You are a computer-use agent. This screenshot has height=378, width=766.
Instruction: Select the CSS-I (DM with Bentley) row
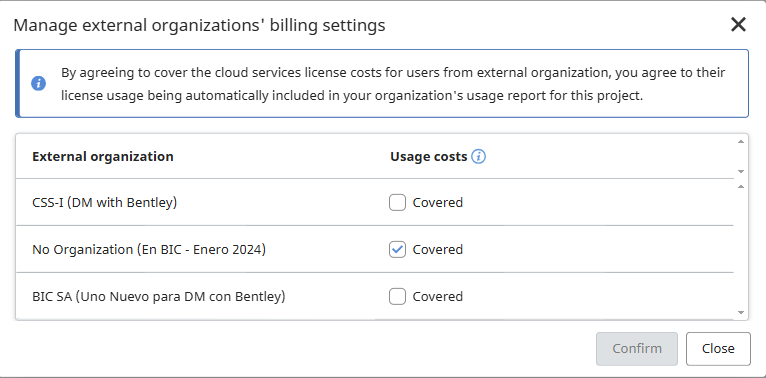click(375, 202)
